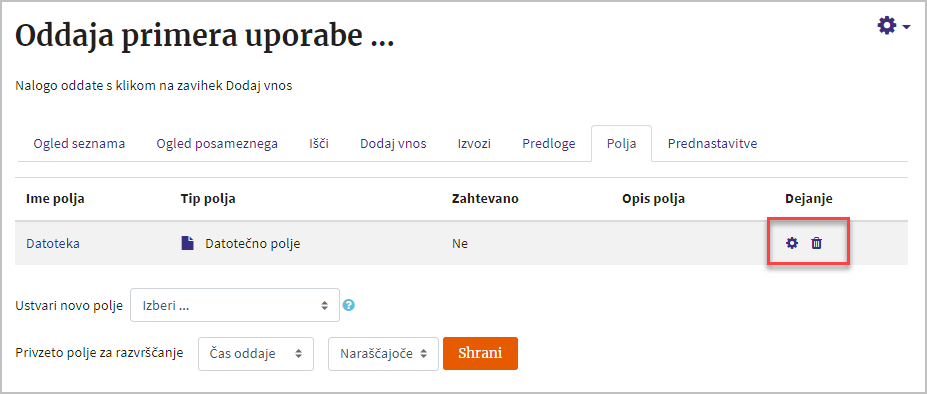The image size is (927, 394).
Task: Click the orange Shrani button
Action: 480,354
